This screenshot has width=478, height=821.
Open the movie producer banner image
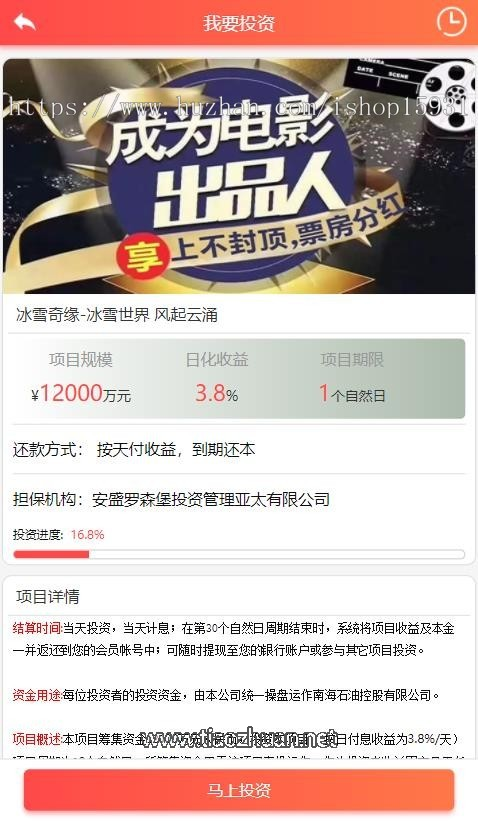pos(239,176)
